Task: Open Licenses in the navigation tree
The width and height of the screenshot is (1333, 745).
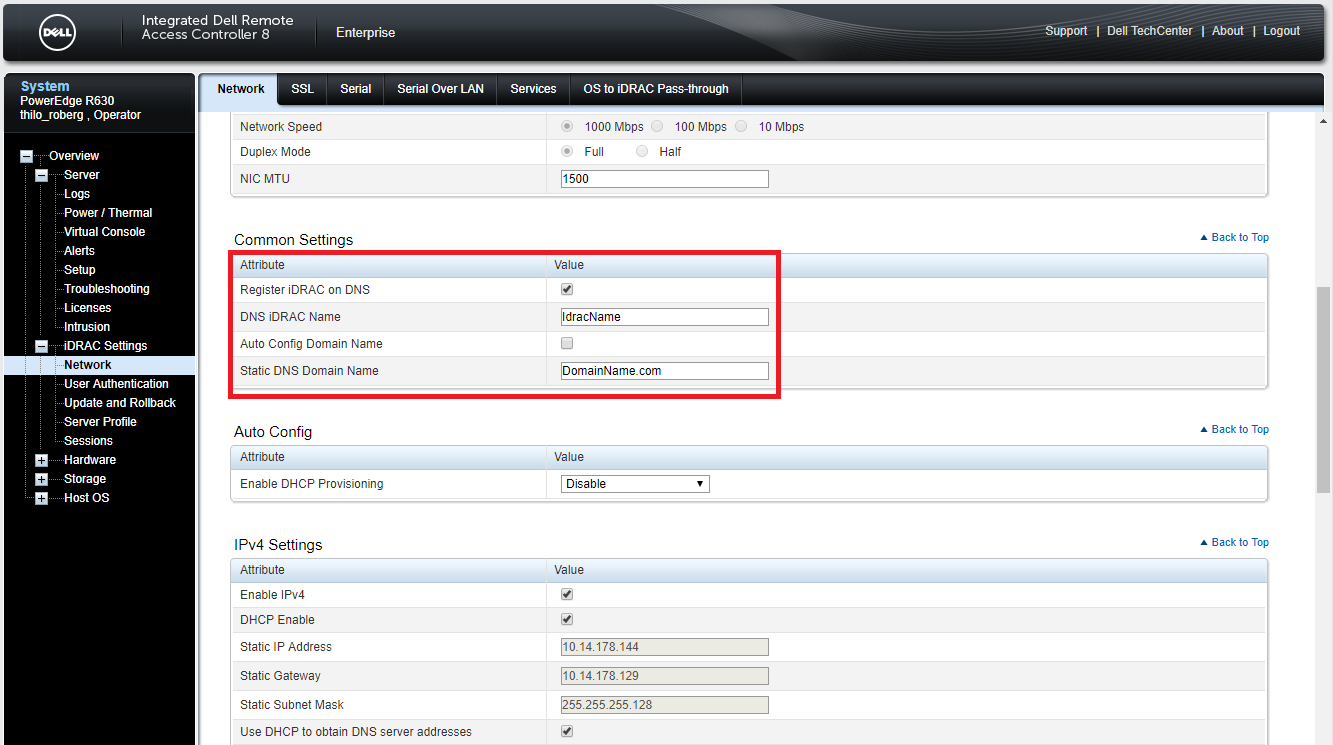Action: pos(87,308)
